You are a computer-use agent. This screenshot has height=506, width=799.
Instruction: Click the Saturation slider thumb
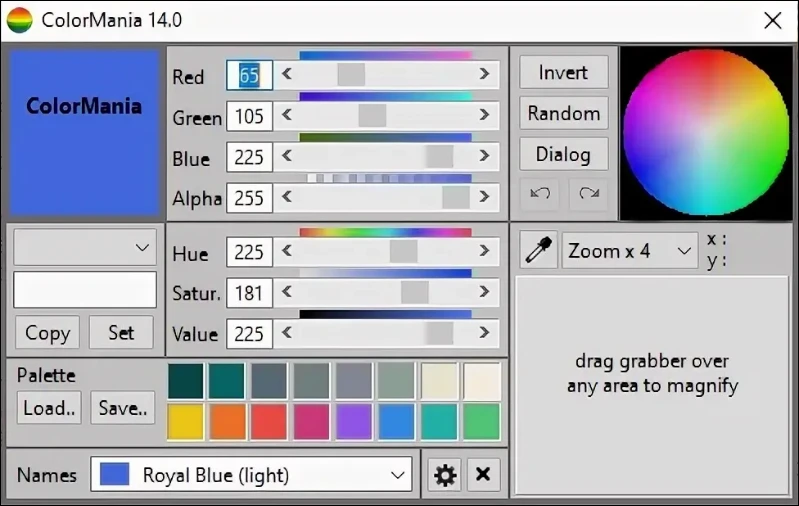415,292
